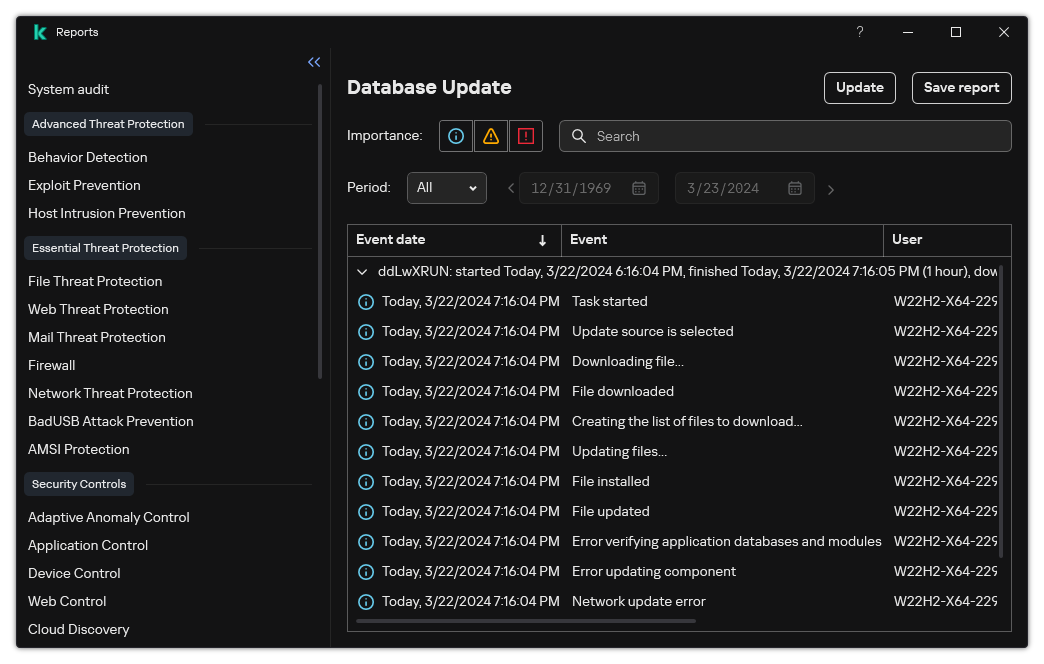Toggle the warning importance filter

point(490,136)
